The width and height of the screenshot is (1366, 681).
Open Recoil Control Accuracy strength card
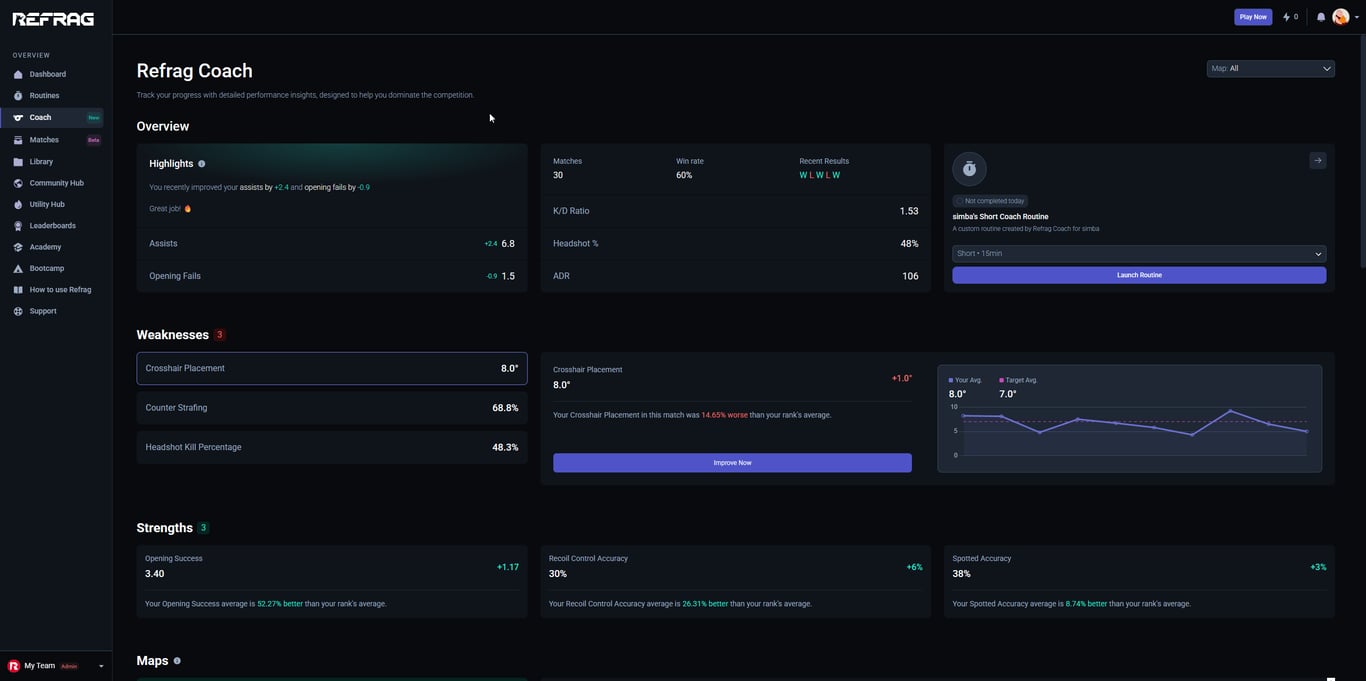tap(735, 581)
